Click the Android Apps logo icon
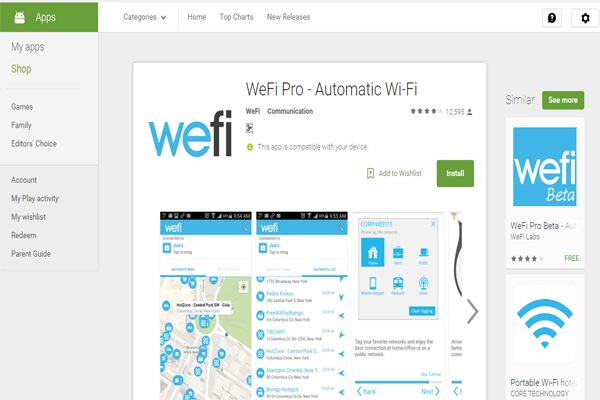 20,17
